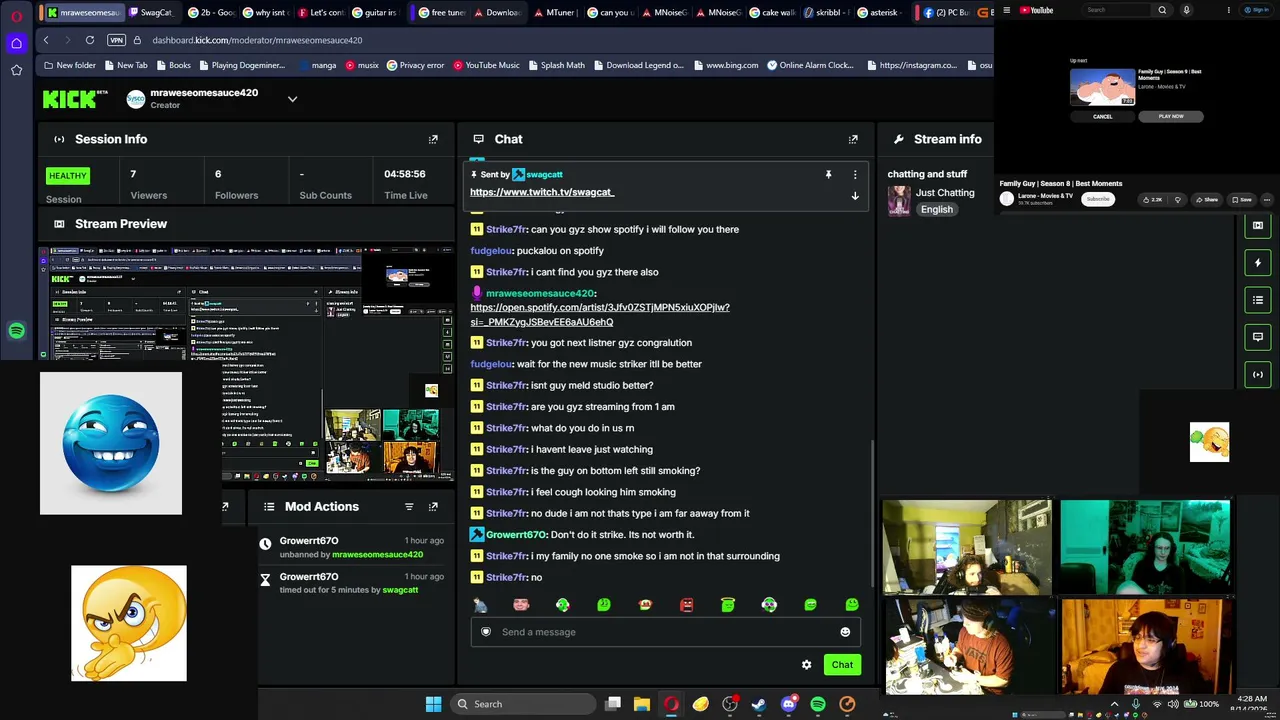Click the Stream Preview thumbnail

(x=246, y=363)
